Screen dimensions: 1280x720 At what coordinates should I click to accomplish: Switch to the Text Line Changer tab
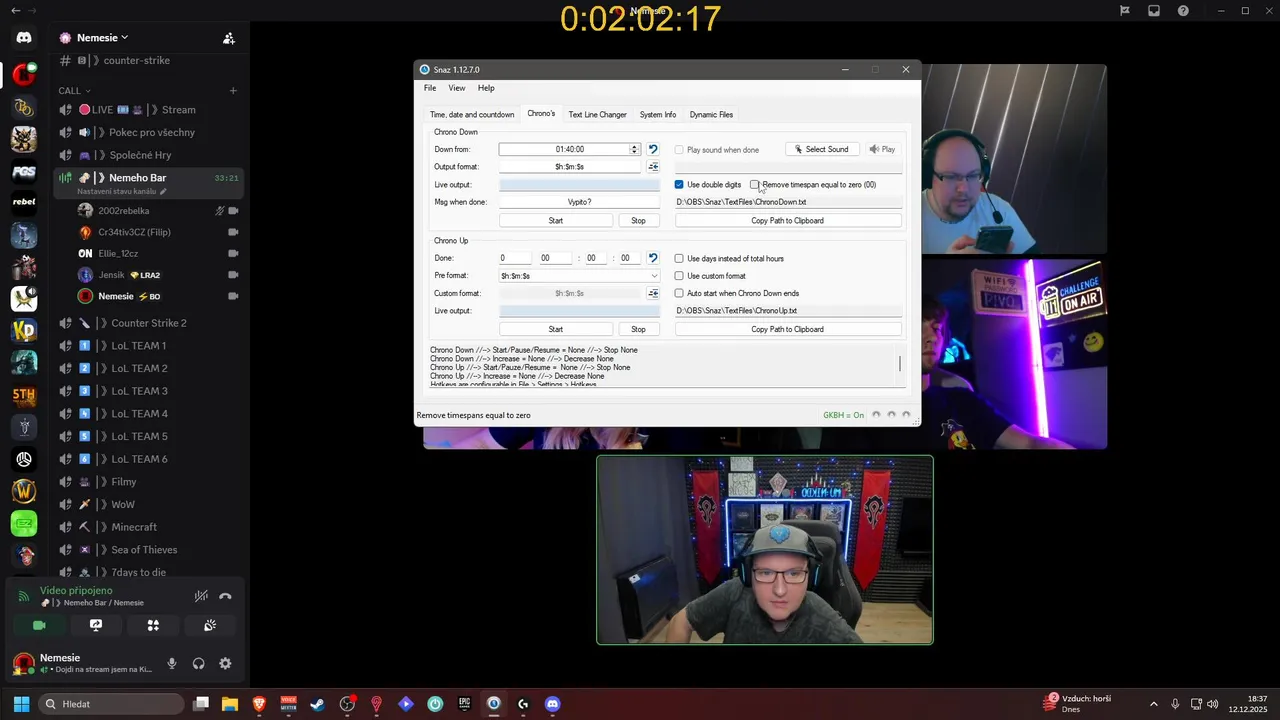598,114
